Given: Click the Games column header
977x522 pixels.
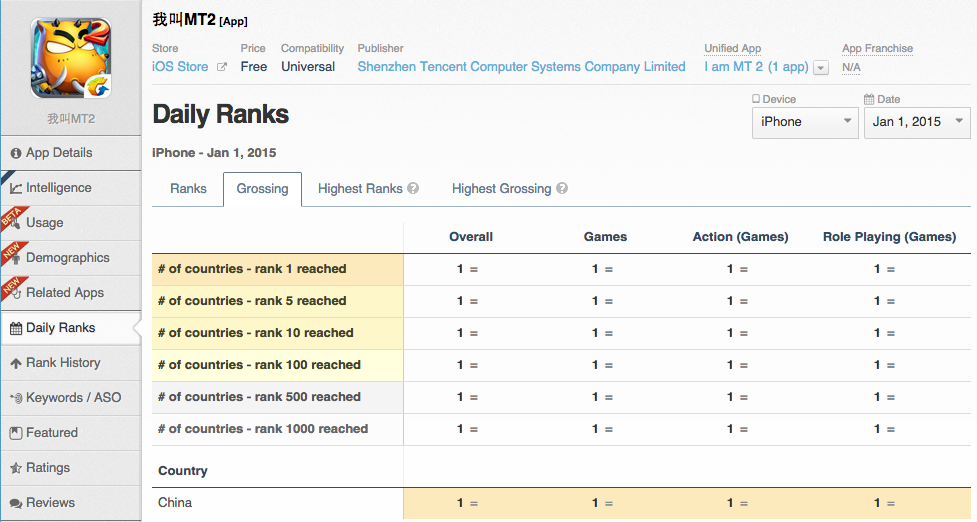Looking at the screenshot, I should pyautogui.click(x=606, y=237).
